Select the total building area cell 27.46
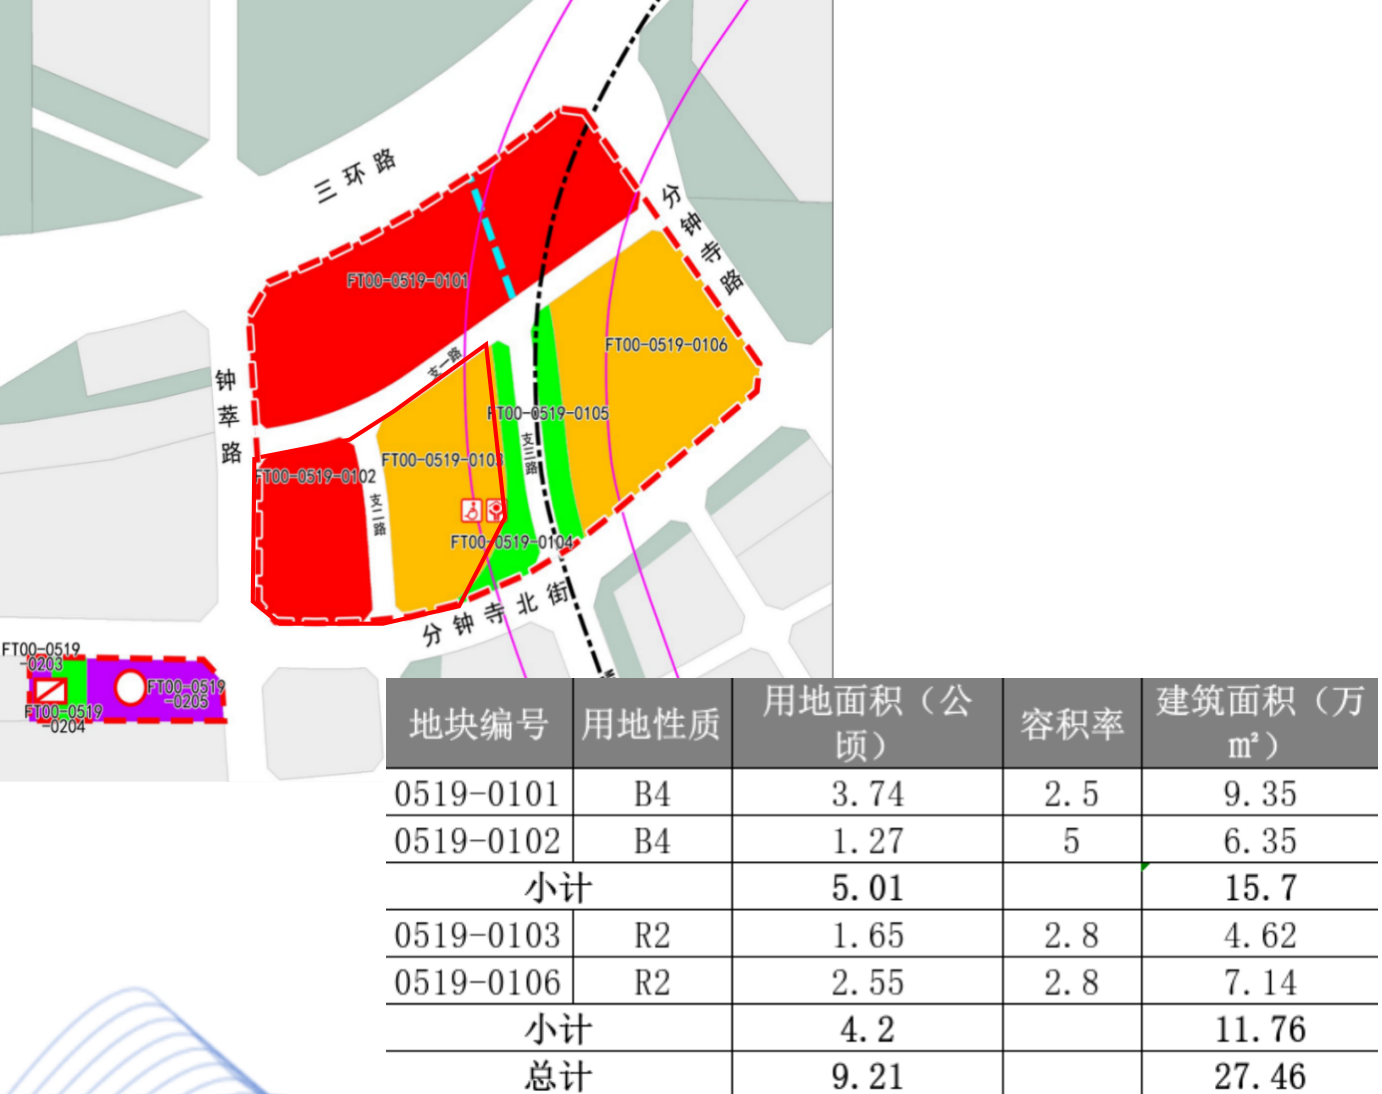The height and width of the screenshot is (1094, 1382). 1259,1076
